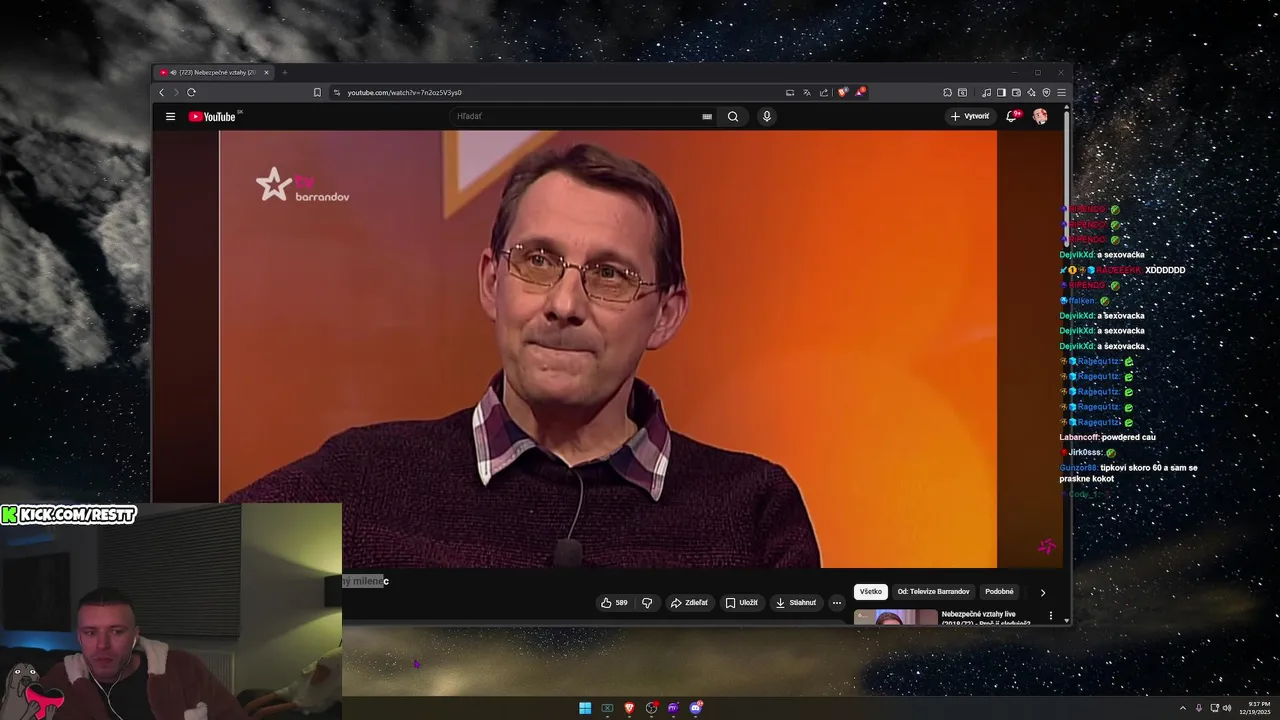Click the YouTube URL in the address bar
1280x720 pixels.
tap(405, 92)
